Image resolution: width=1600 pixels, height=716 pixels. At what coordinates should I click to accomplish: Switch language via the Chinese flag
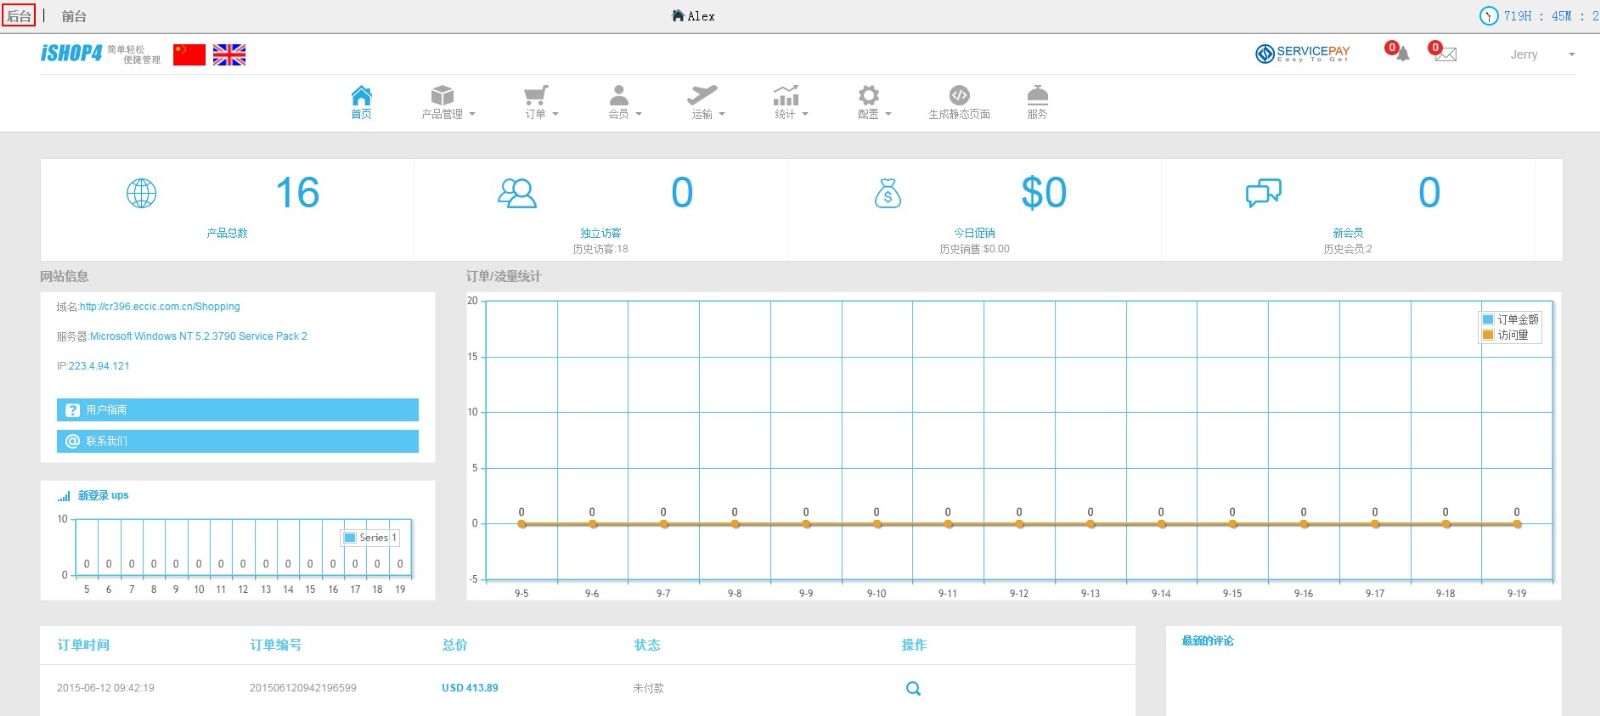[189, 55]
